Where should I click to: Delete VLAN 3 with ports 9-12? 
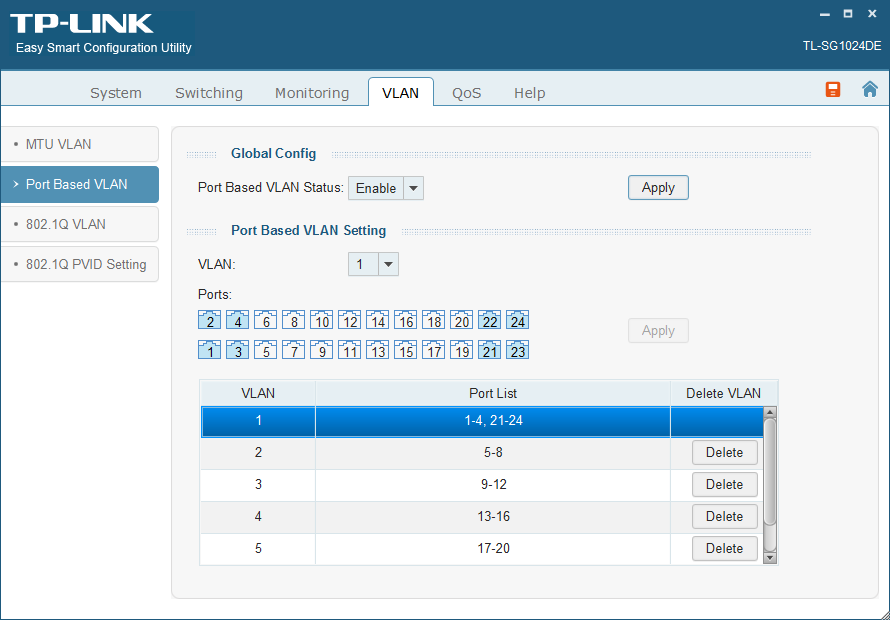coord(725,484)
